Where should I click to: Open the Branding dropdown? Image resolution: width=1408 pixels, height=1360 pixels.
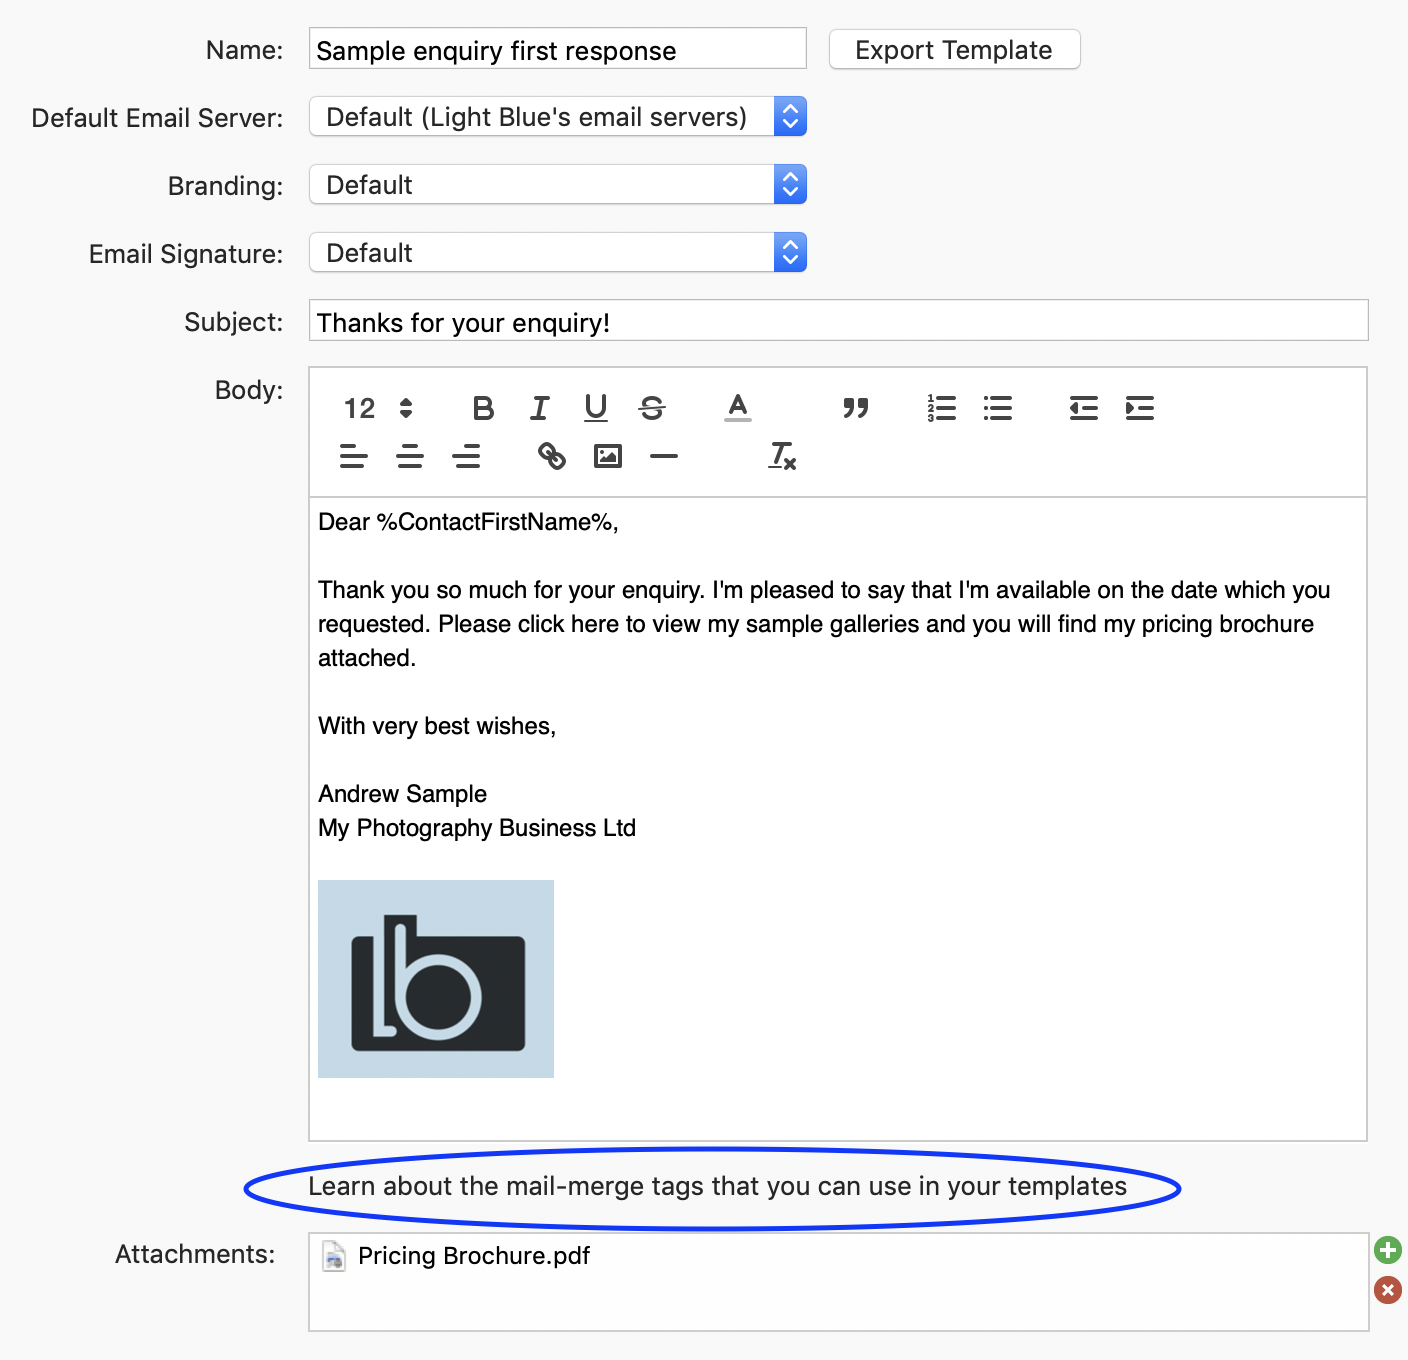558,185
